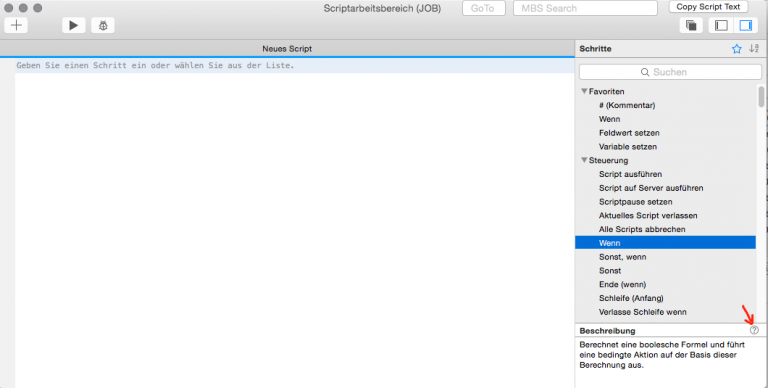The width and height of the screenshot is (768, 388).
Task: Select Verlasse Schleife wenn step
Action: tap(642, 312)
